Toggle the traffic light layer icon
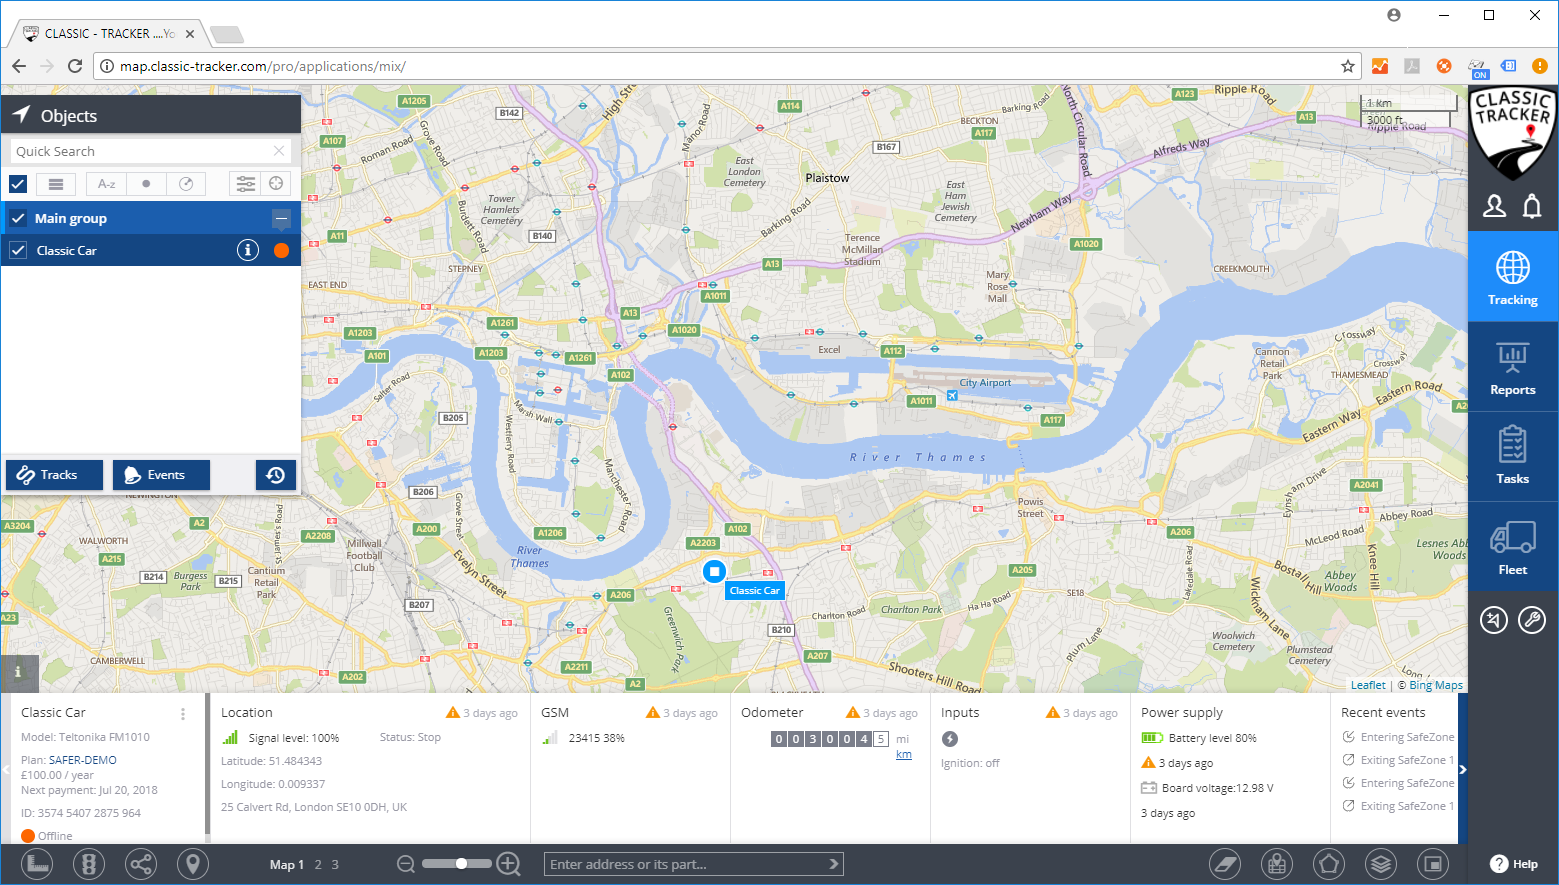 [89, 864]
